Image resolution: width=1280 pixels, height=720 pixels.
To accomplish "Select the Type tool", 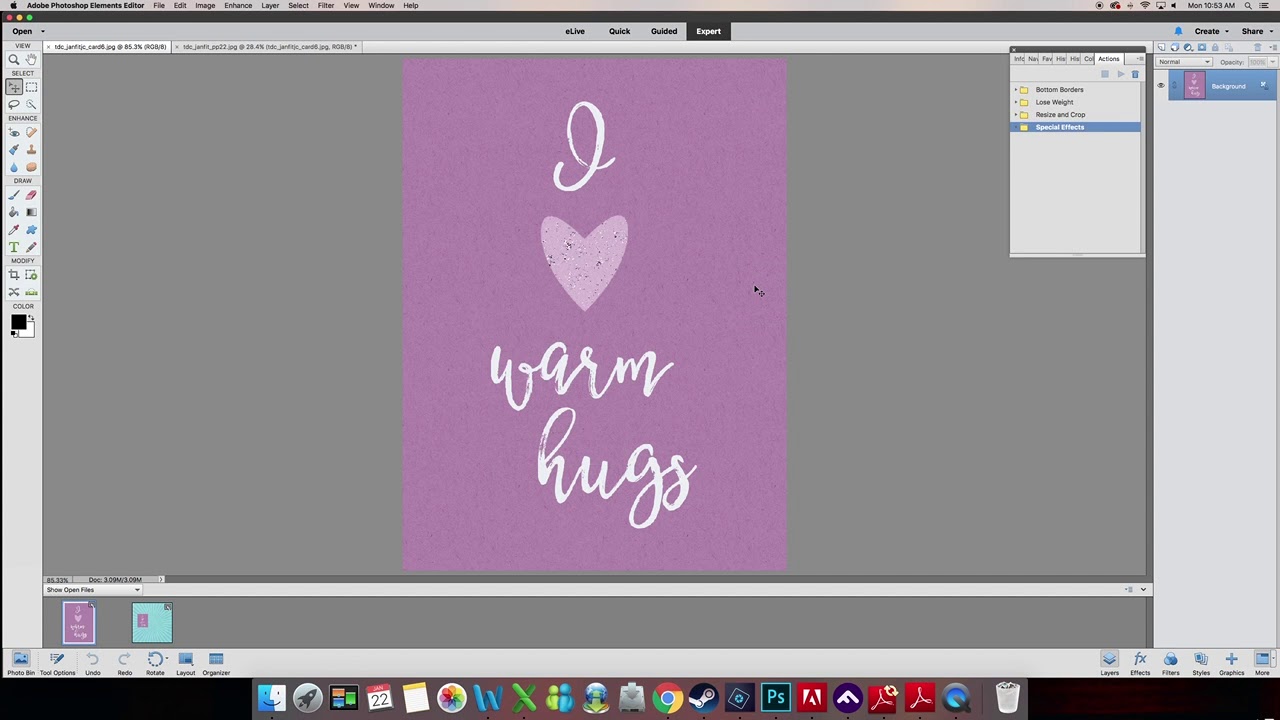I will click(x=14, y=247).
